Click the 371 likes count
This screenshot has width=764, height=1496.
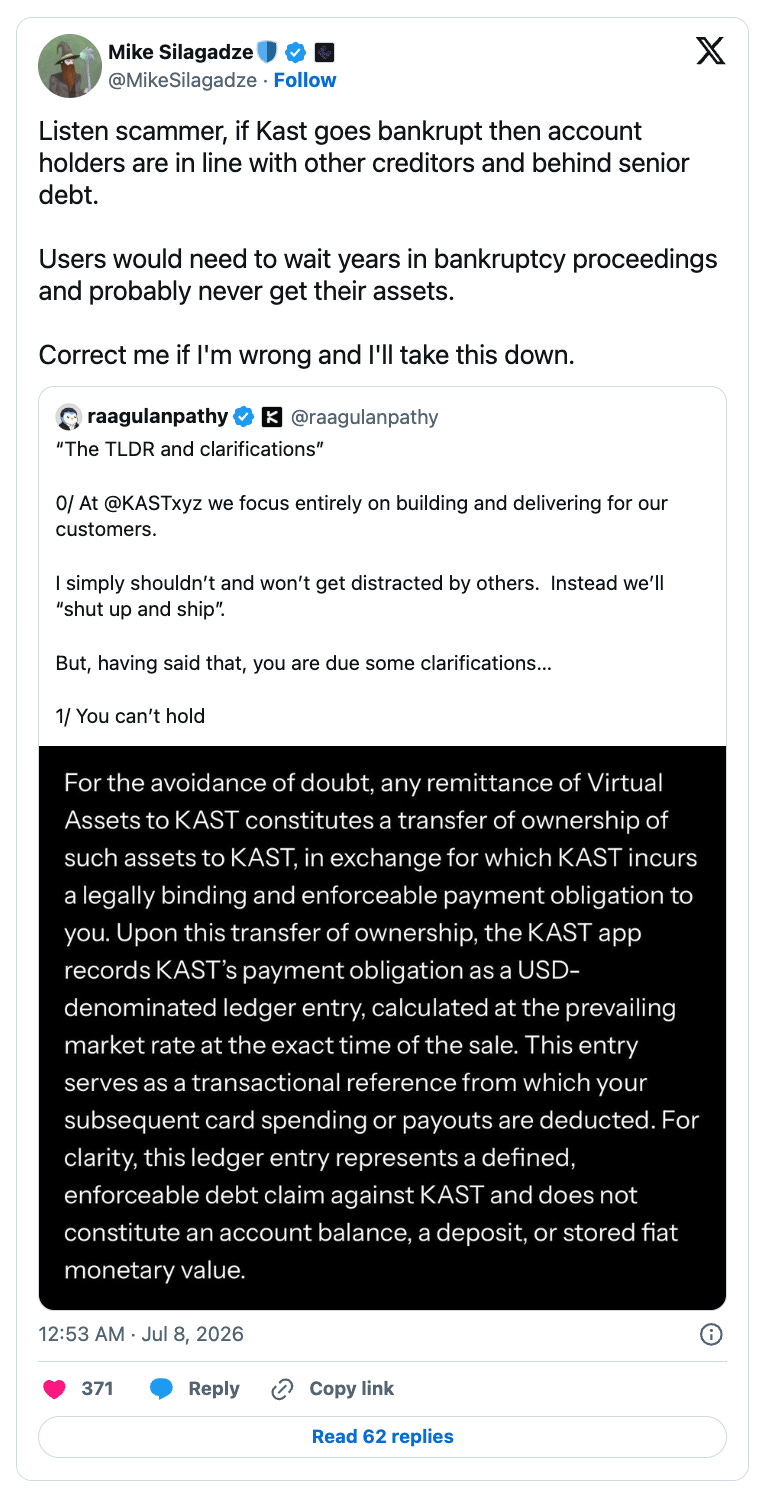[97, 1389]
